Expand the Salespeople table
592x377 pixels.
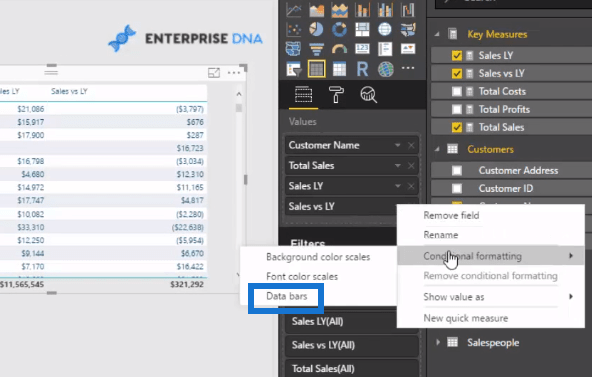tap(438, 343)
